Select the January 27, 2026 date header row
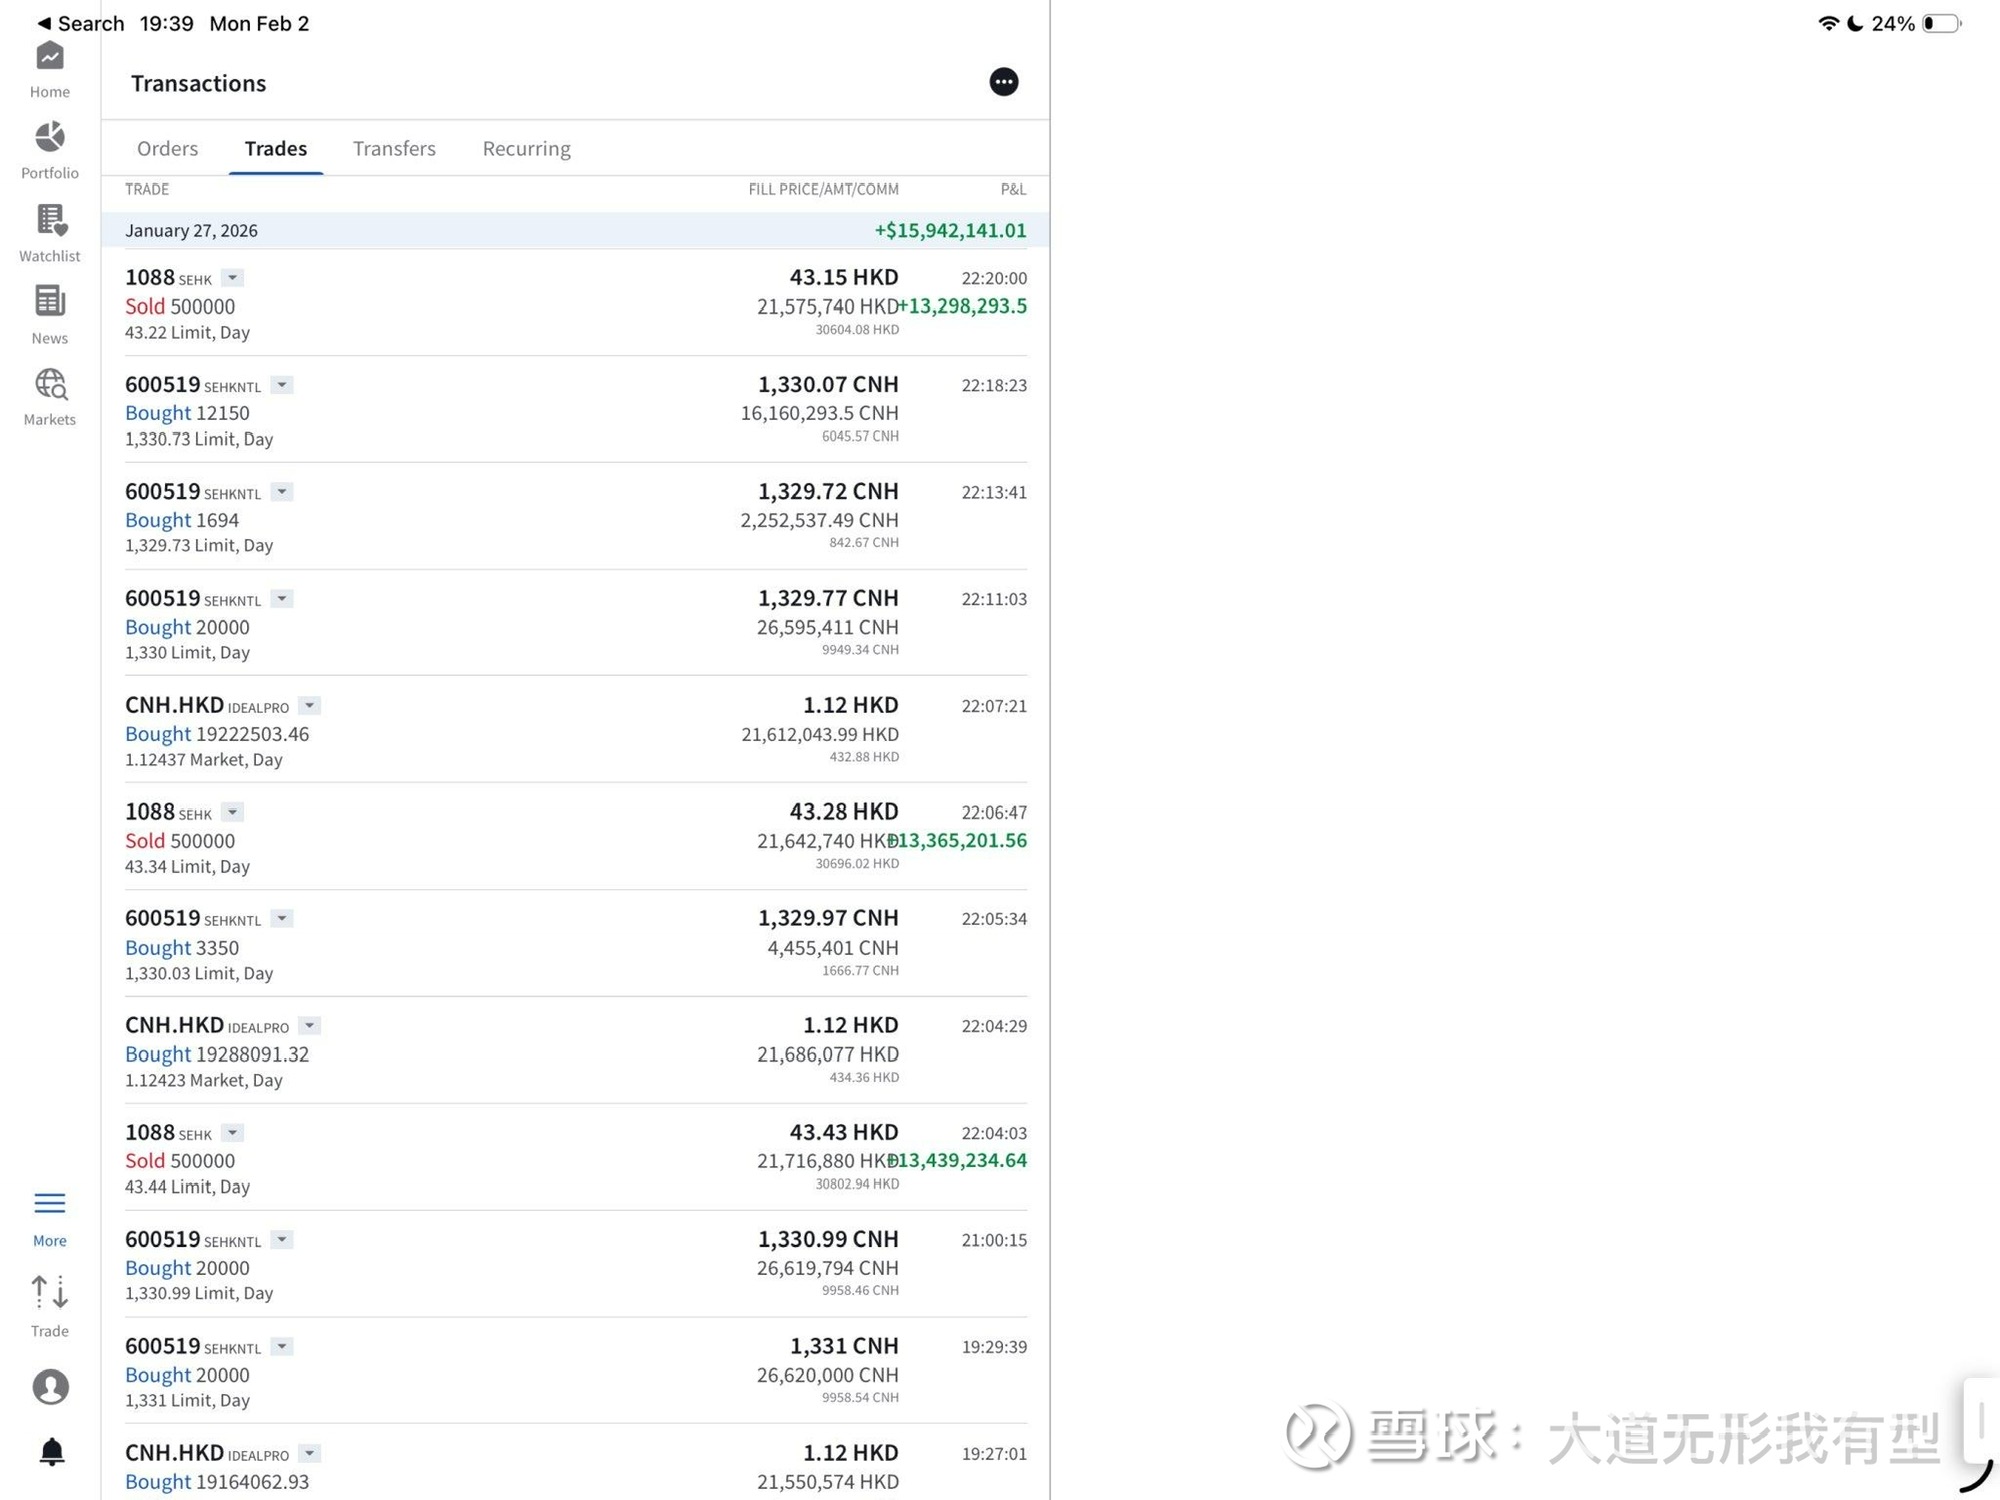Image resolution: width=2000 pixels, height=1500 pixels. click(x=575, y=230)
